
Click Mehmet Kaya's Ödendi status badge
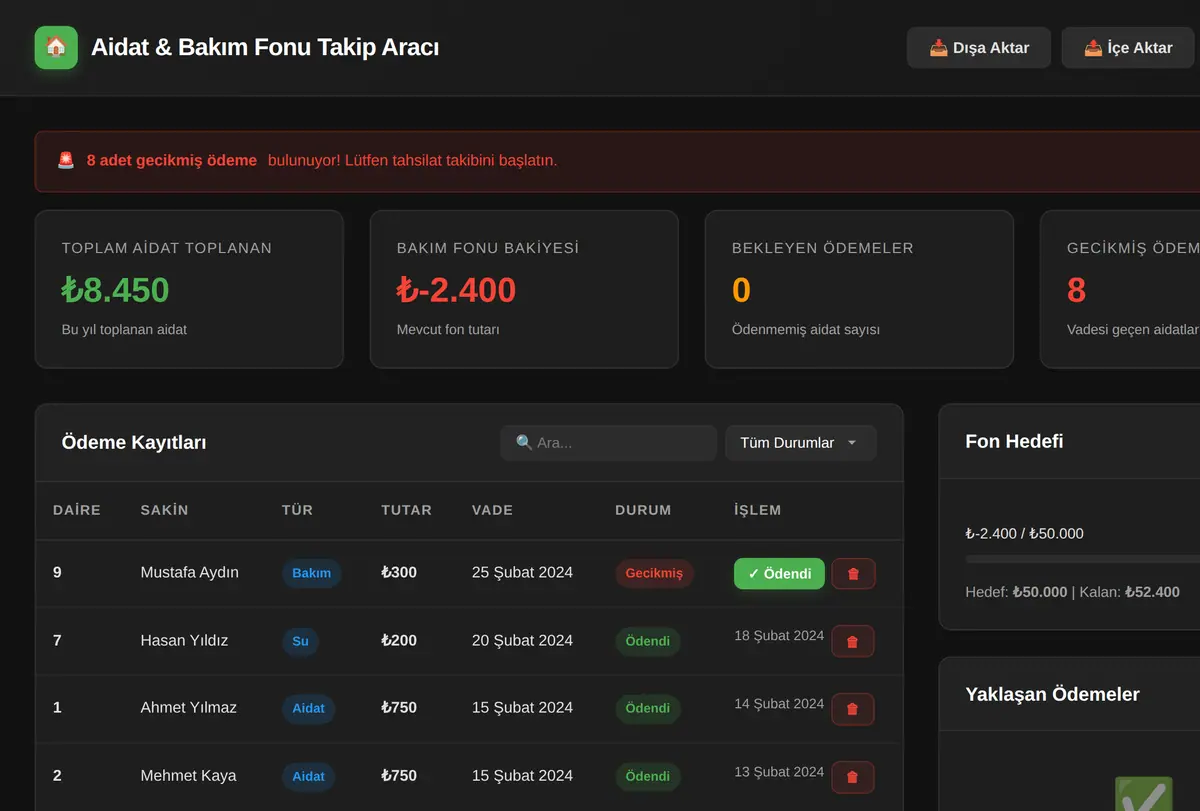pyautogui.click(x=647, y=776)
